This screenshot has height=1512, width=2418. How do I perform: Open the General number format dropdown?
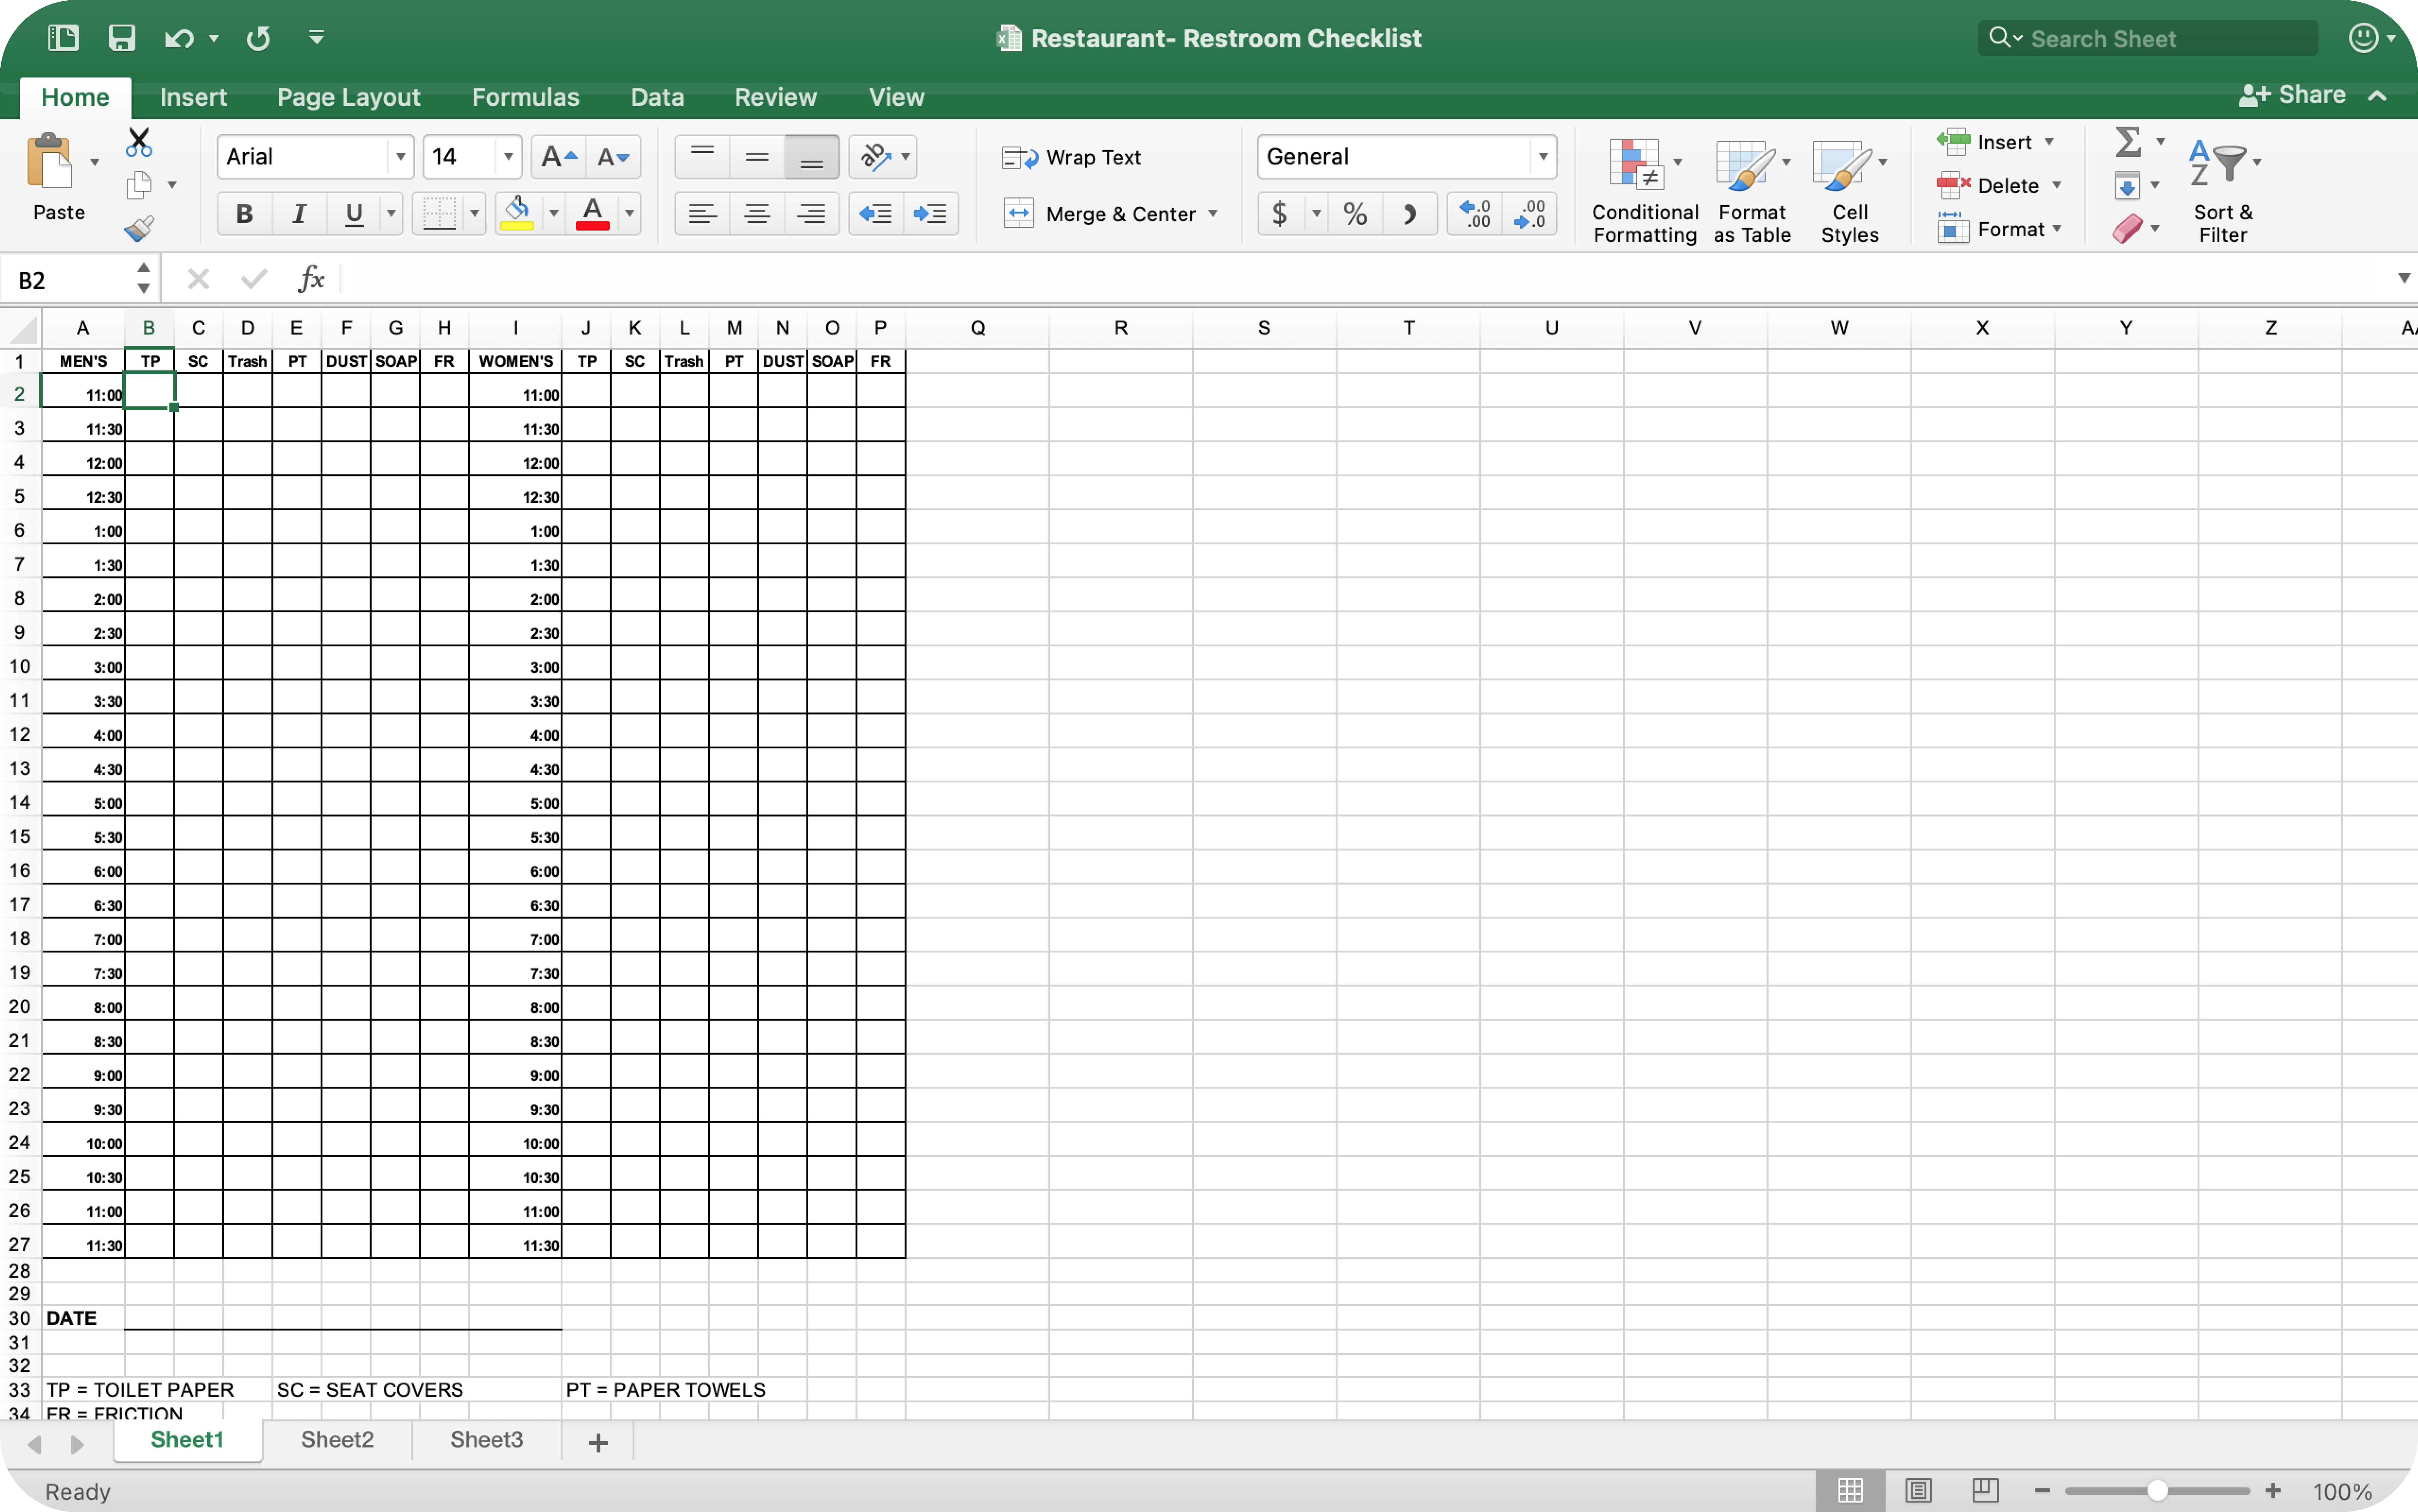pyautogui.click(x=1543, y=157)
